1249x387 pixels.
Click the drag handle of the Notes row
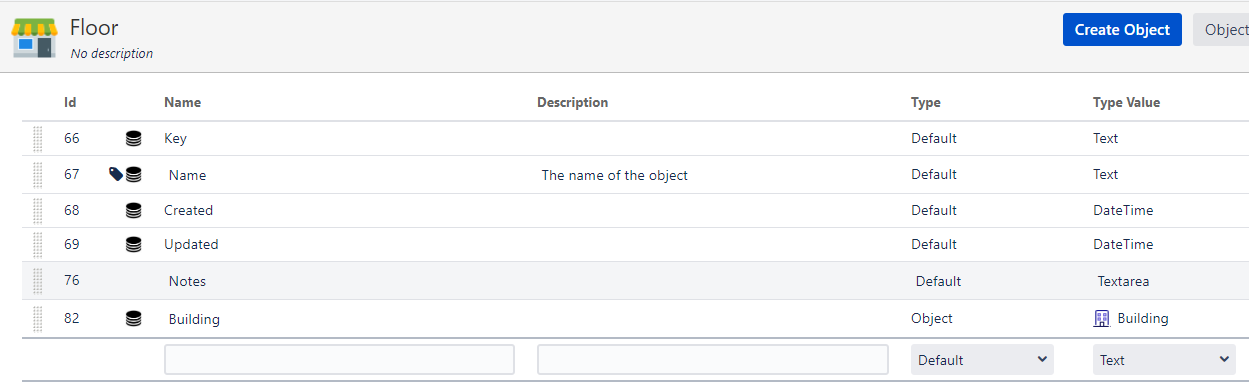(x=38, y=281)
